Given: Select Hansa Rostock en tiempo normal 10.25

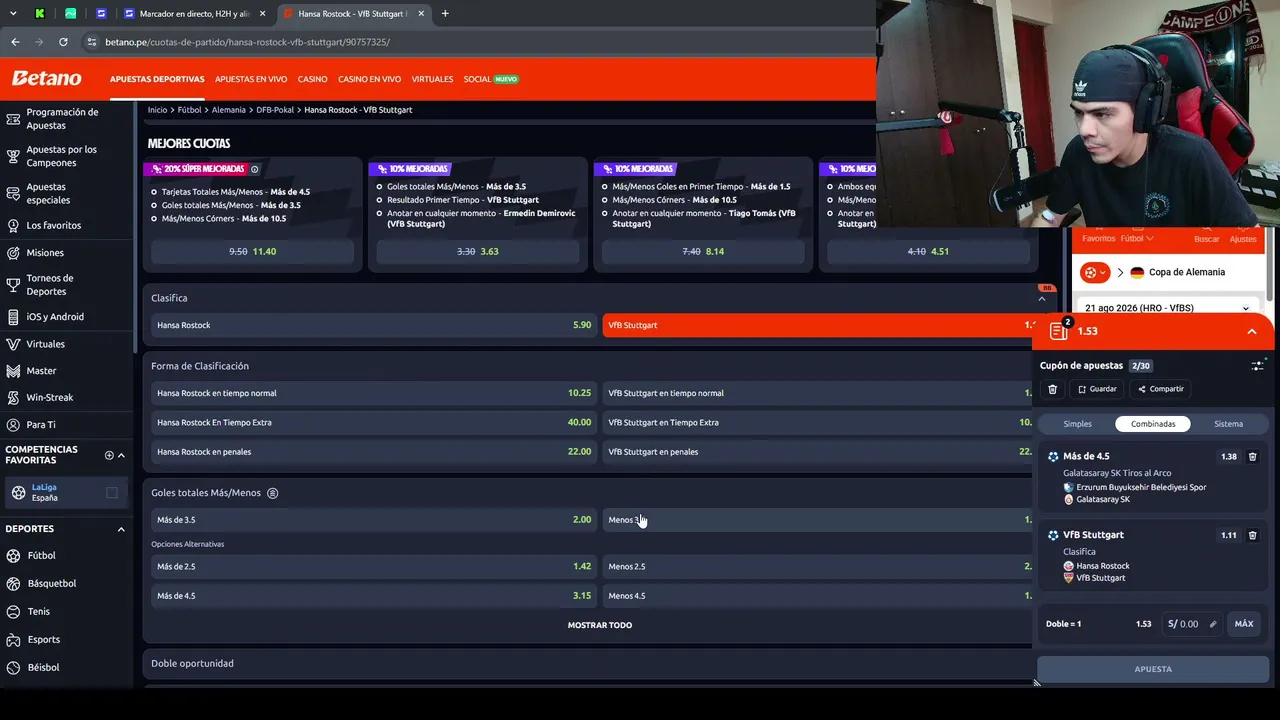Looking at the screenshot, I should point(373,393).
